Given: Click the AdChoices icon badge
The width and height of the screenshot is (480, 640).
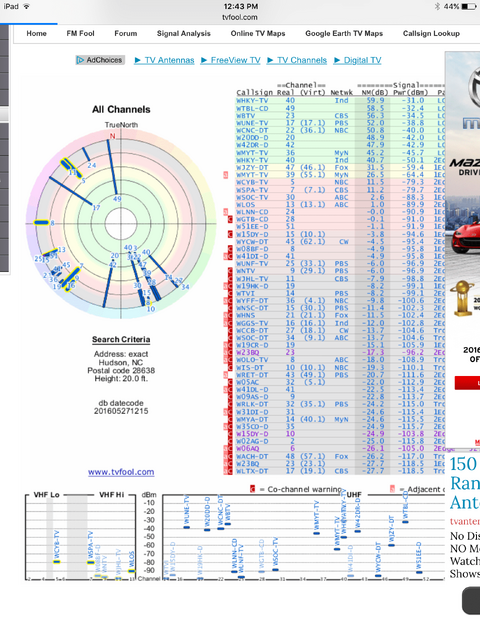Looking at the screenshot, I should (100, 60).
